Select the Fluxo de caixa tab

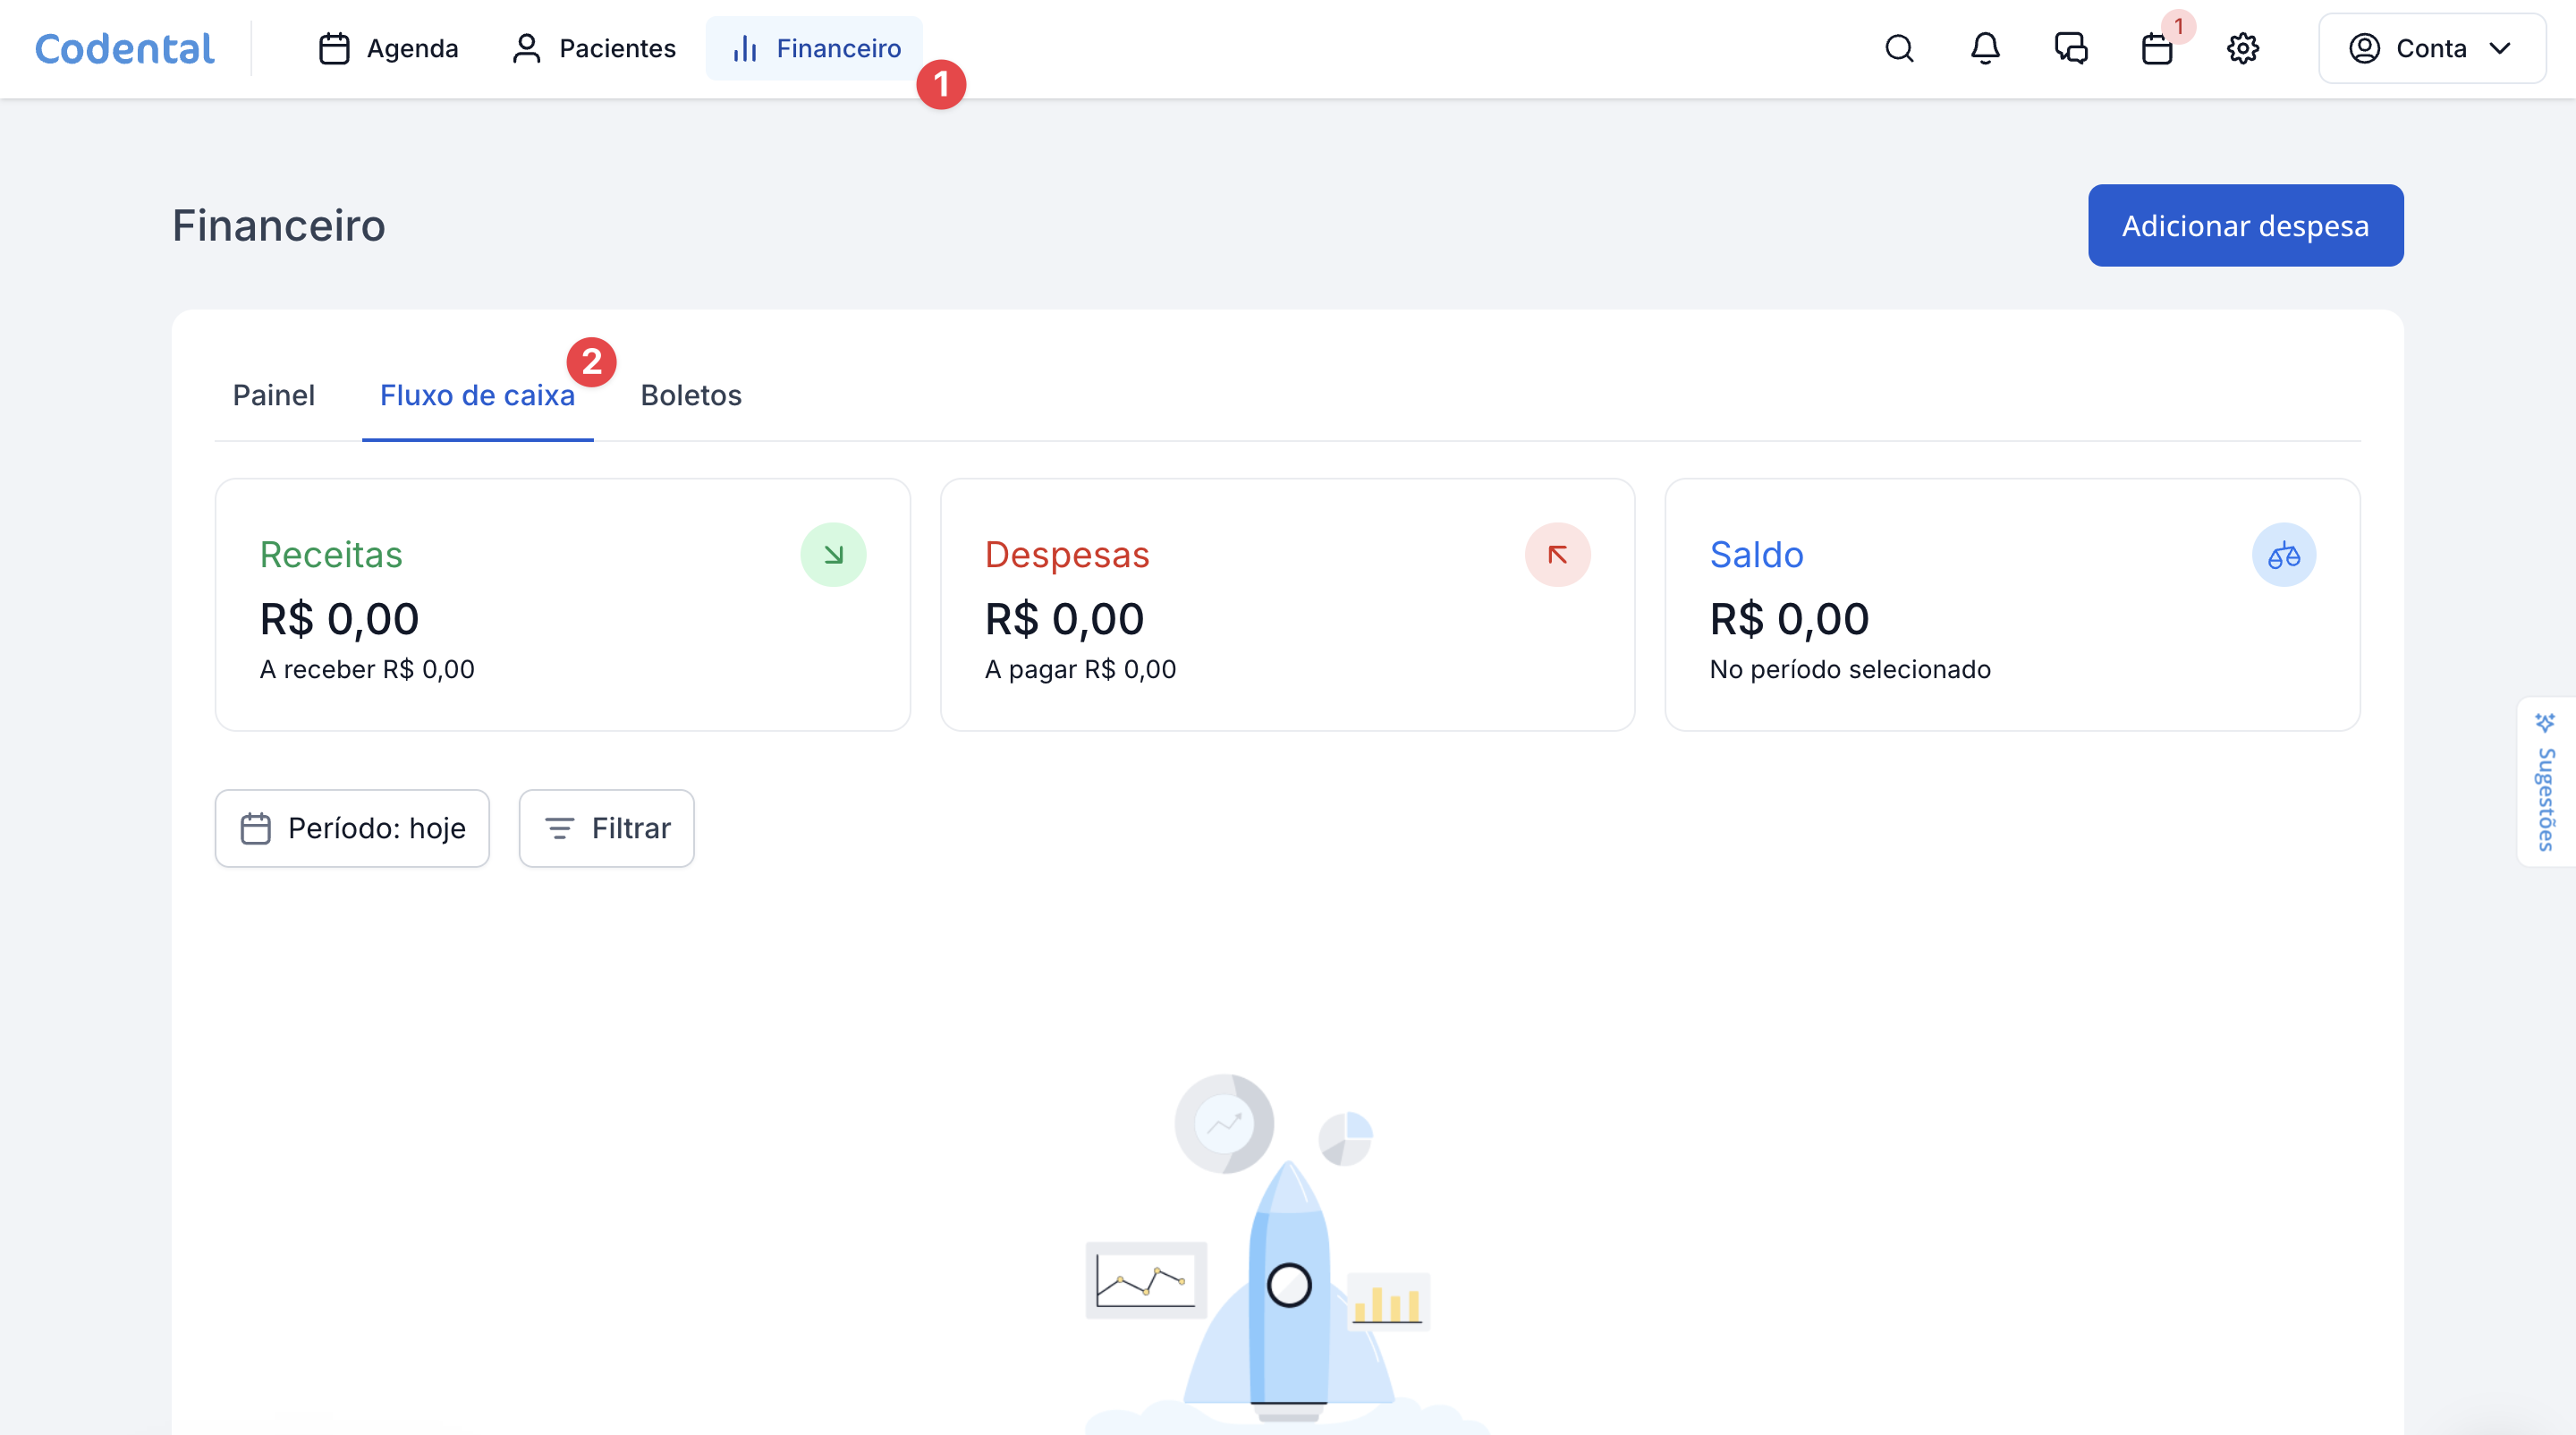click(x=477, y=395)
